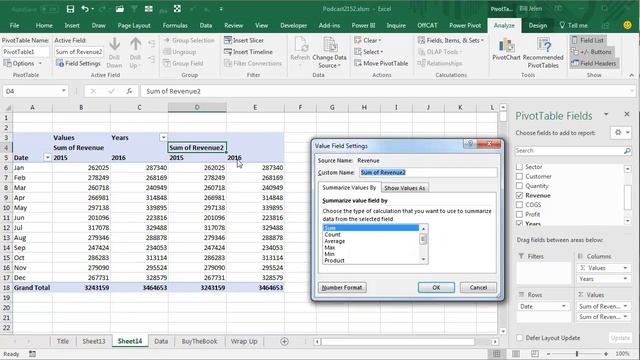Open the Years column filter dropdown
The image size is (640, 360).
point(163,138)
